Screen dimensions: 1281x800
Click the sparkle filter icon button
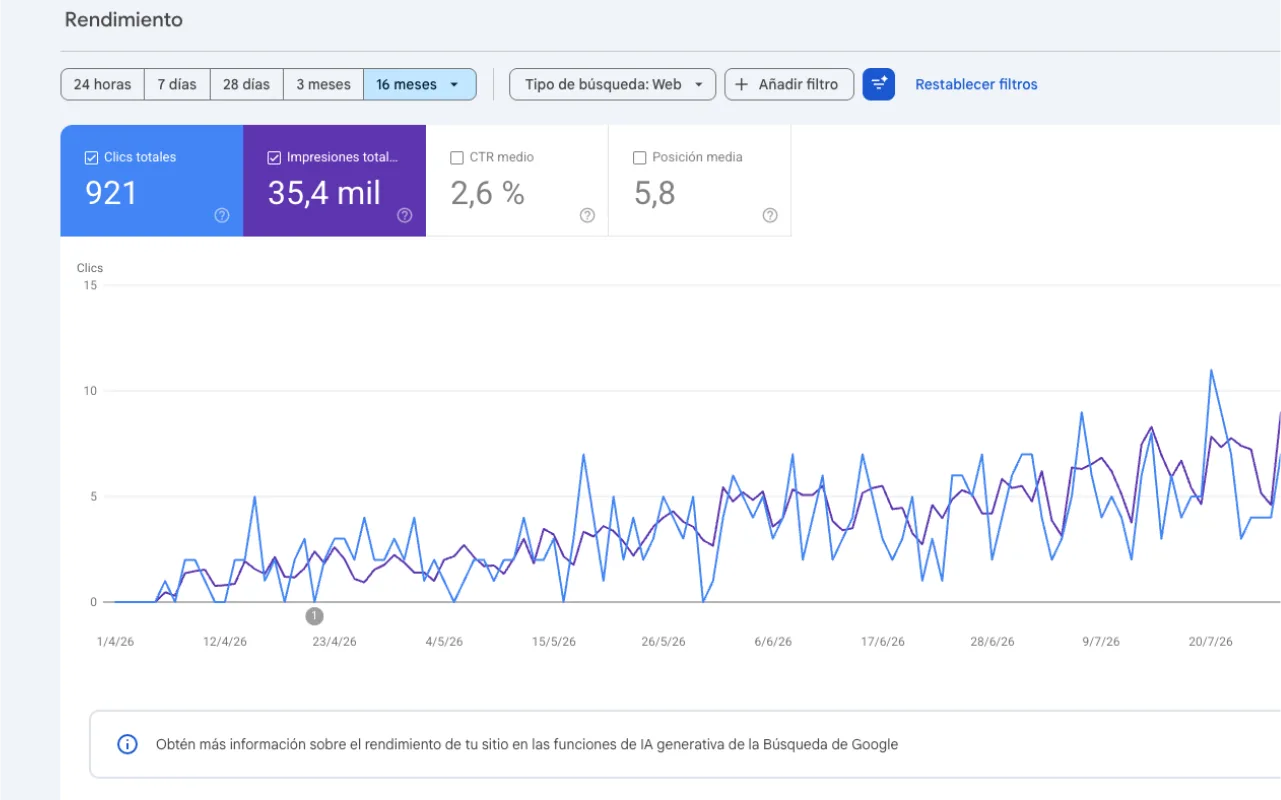[x=878, y=84]
